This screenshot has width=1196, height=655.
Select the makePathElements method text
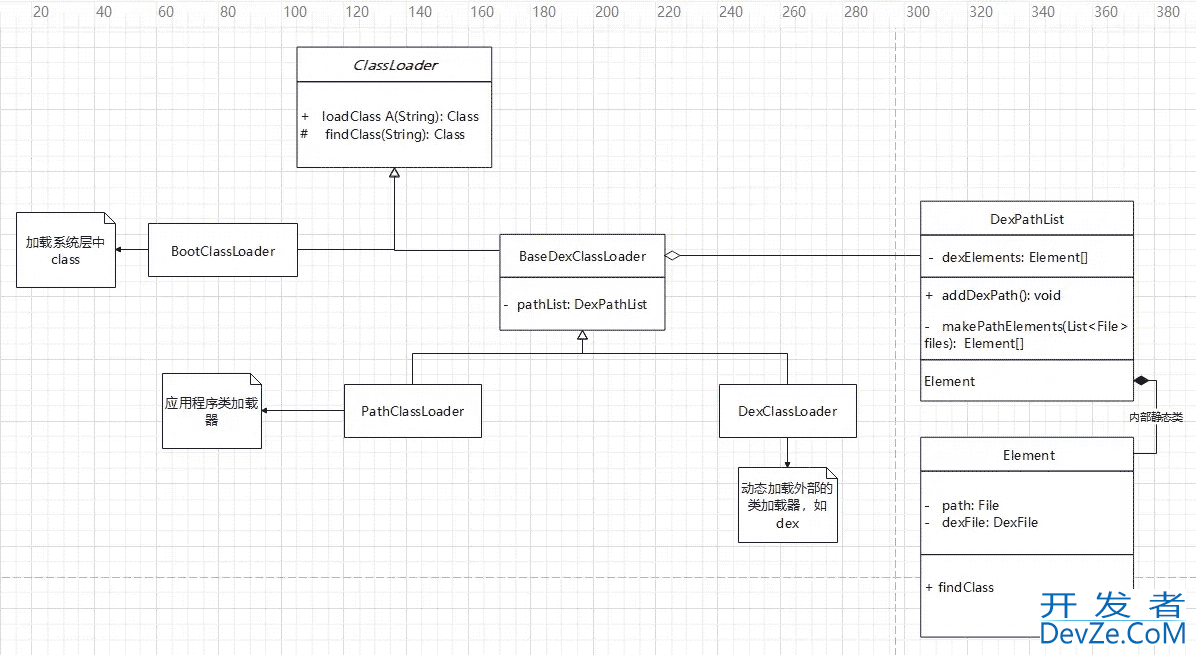click(x=1026, y=335)
